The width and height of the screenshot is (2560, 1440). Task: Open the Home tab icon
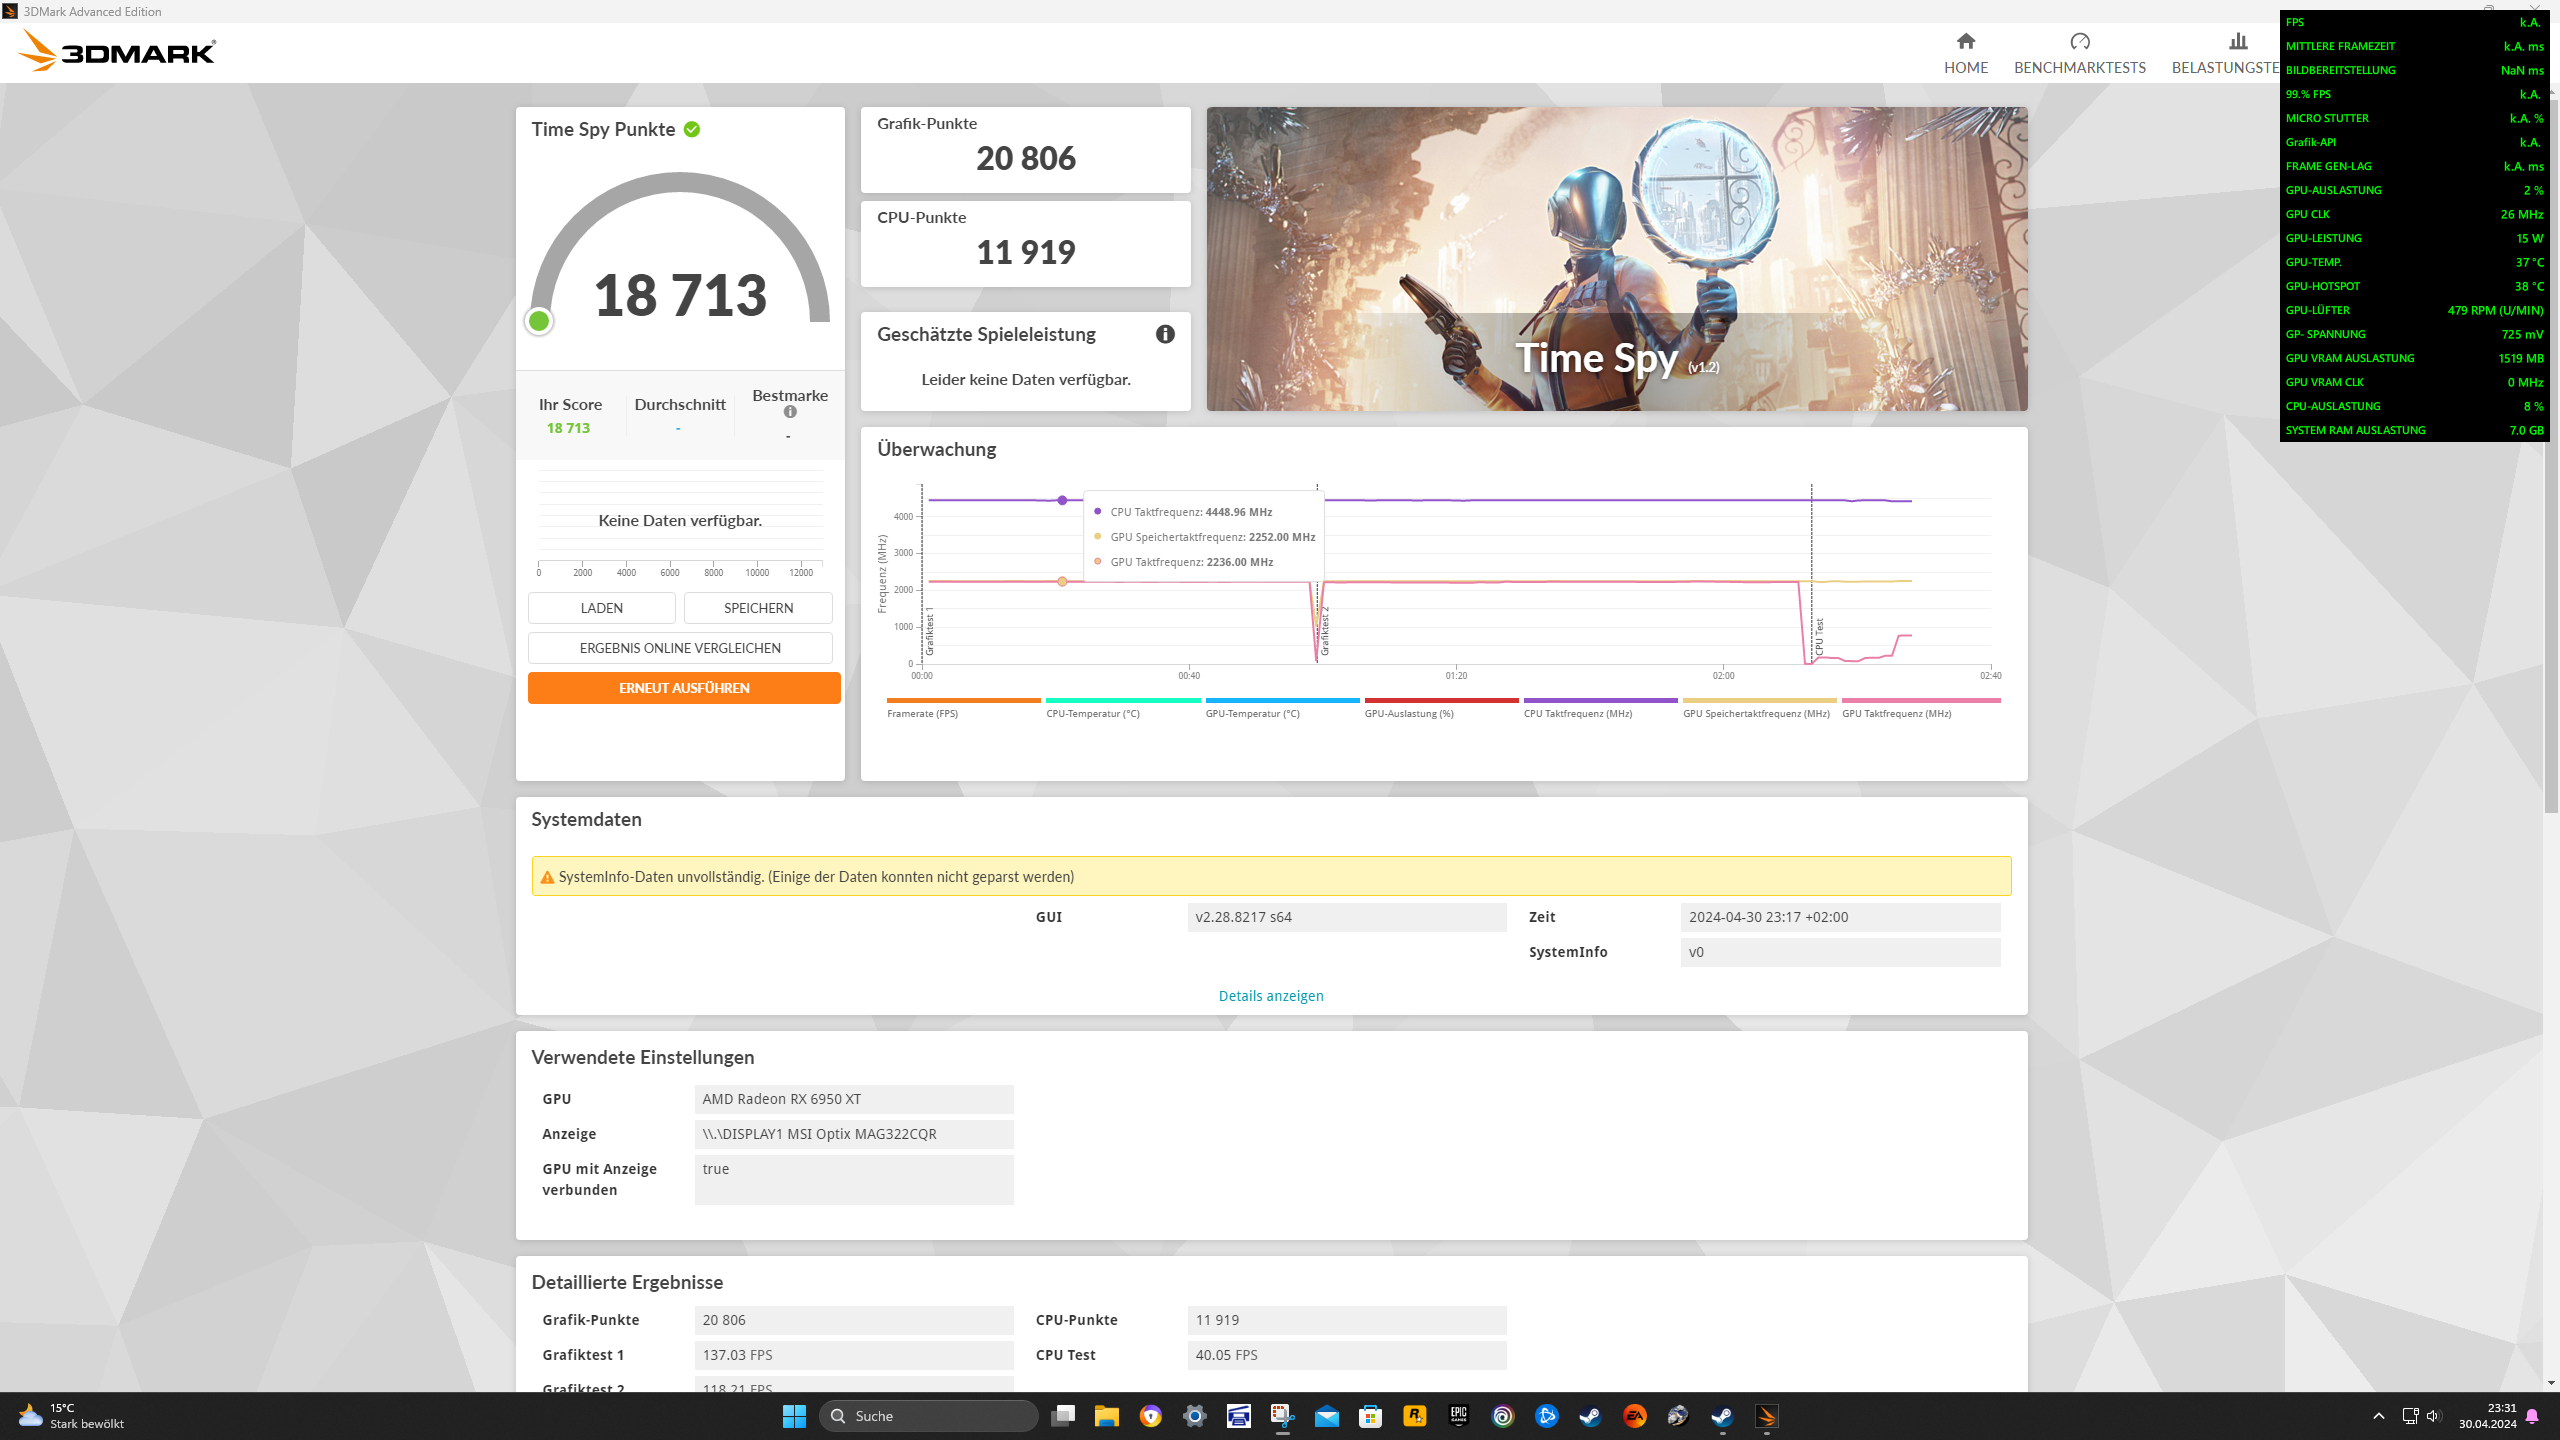point(1965,42)
